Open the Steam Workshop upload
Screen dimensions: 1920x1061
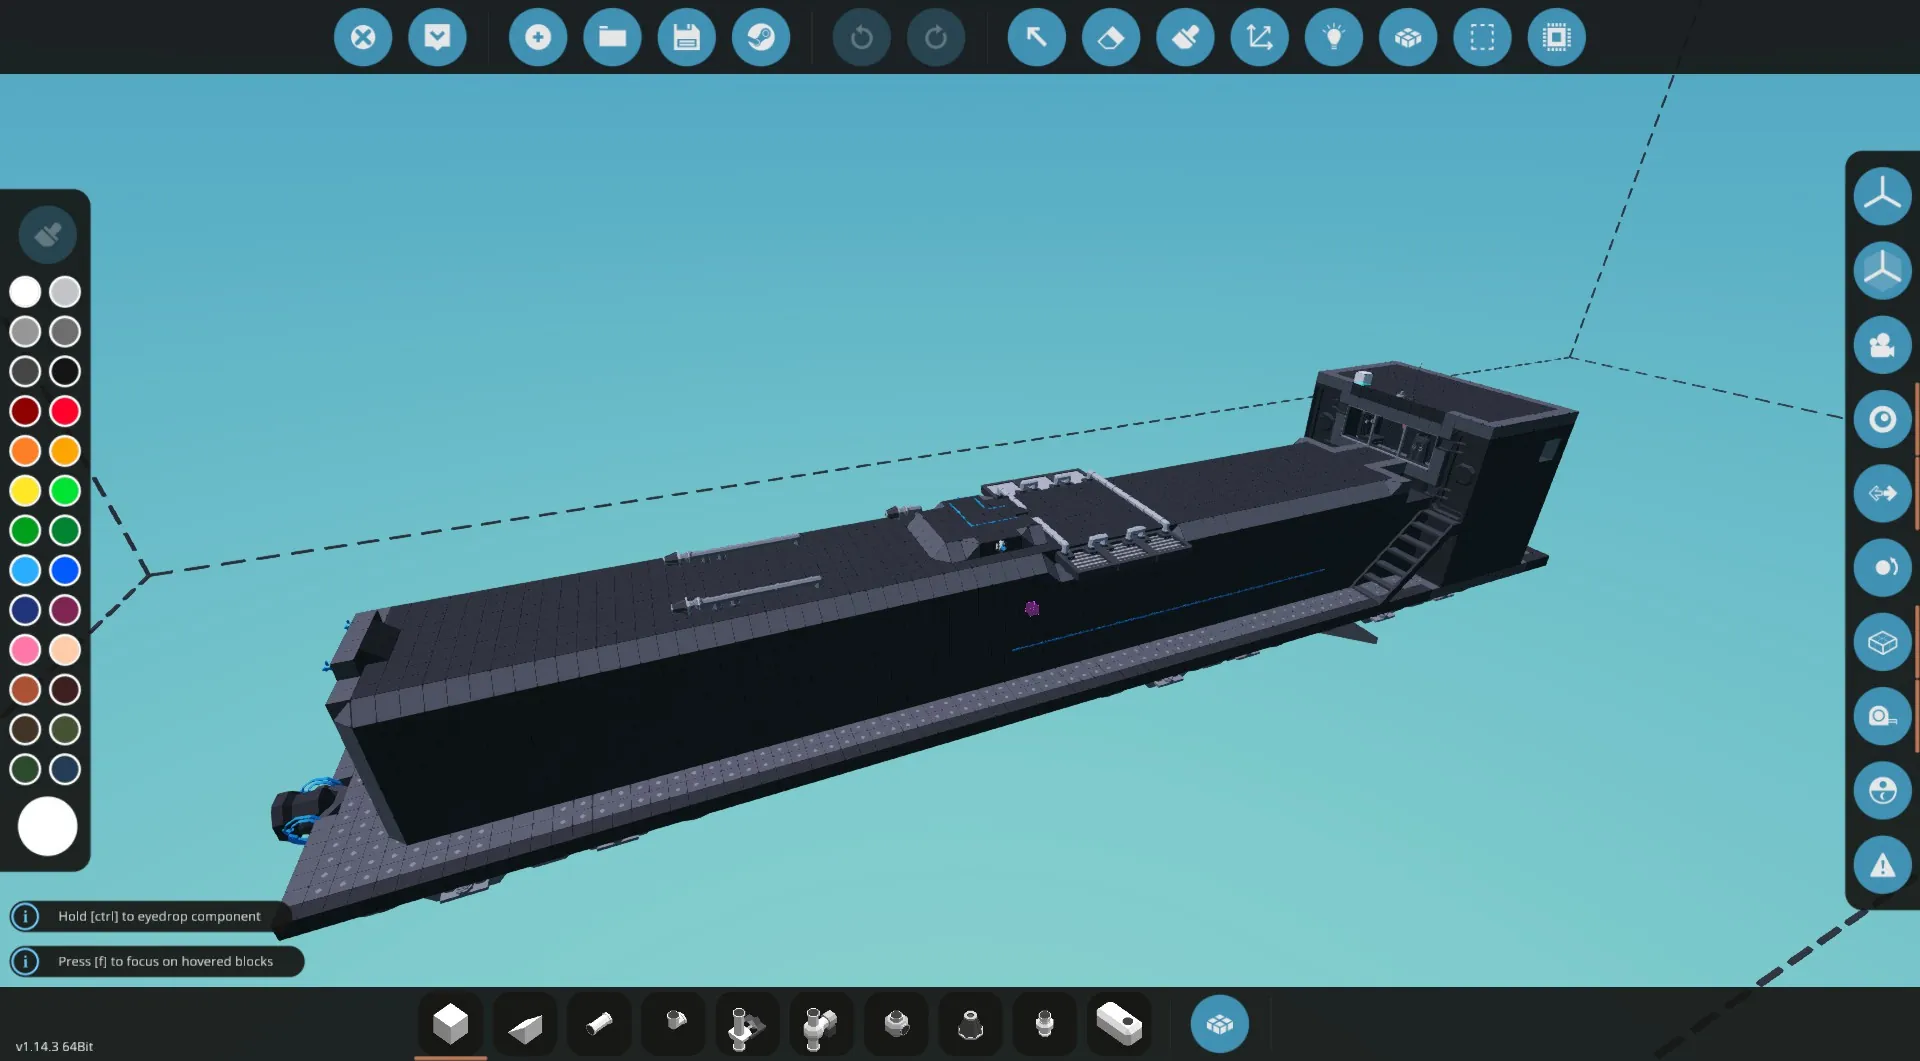click(761, 38)
